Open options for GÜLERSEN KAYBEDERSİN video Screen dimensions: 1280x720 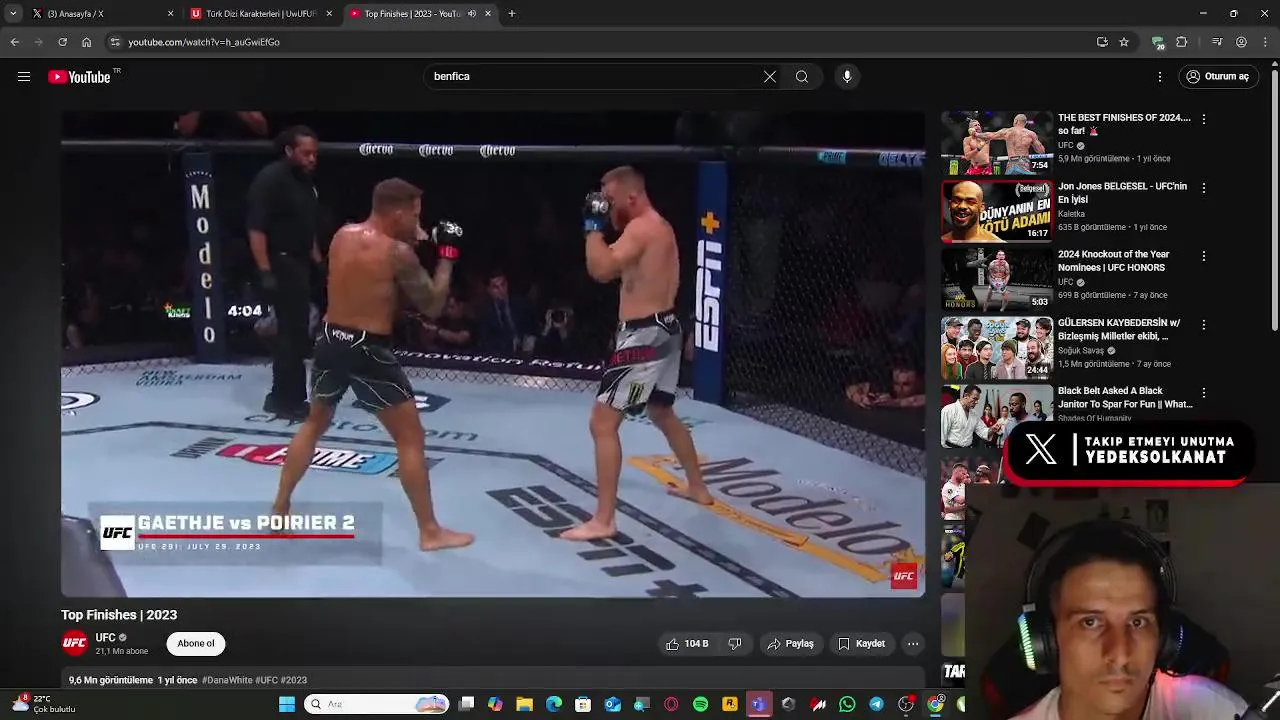tap(1204, 325)
